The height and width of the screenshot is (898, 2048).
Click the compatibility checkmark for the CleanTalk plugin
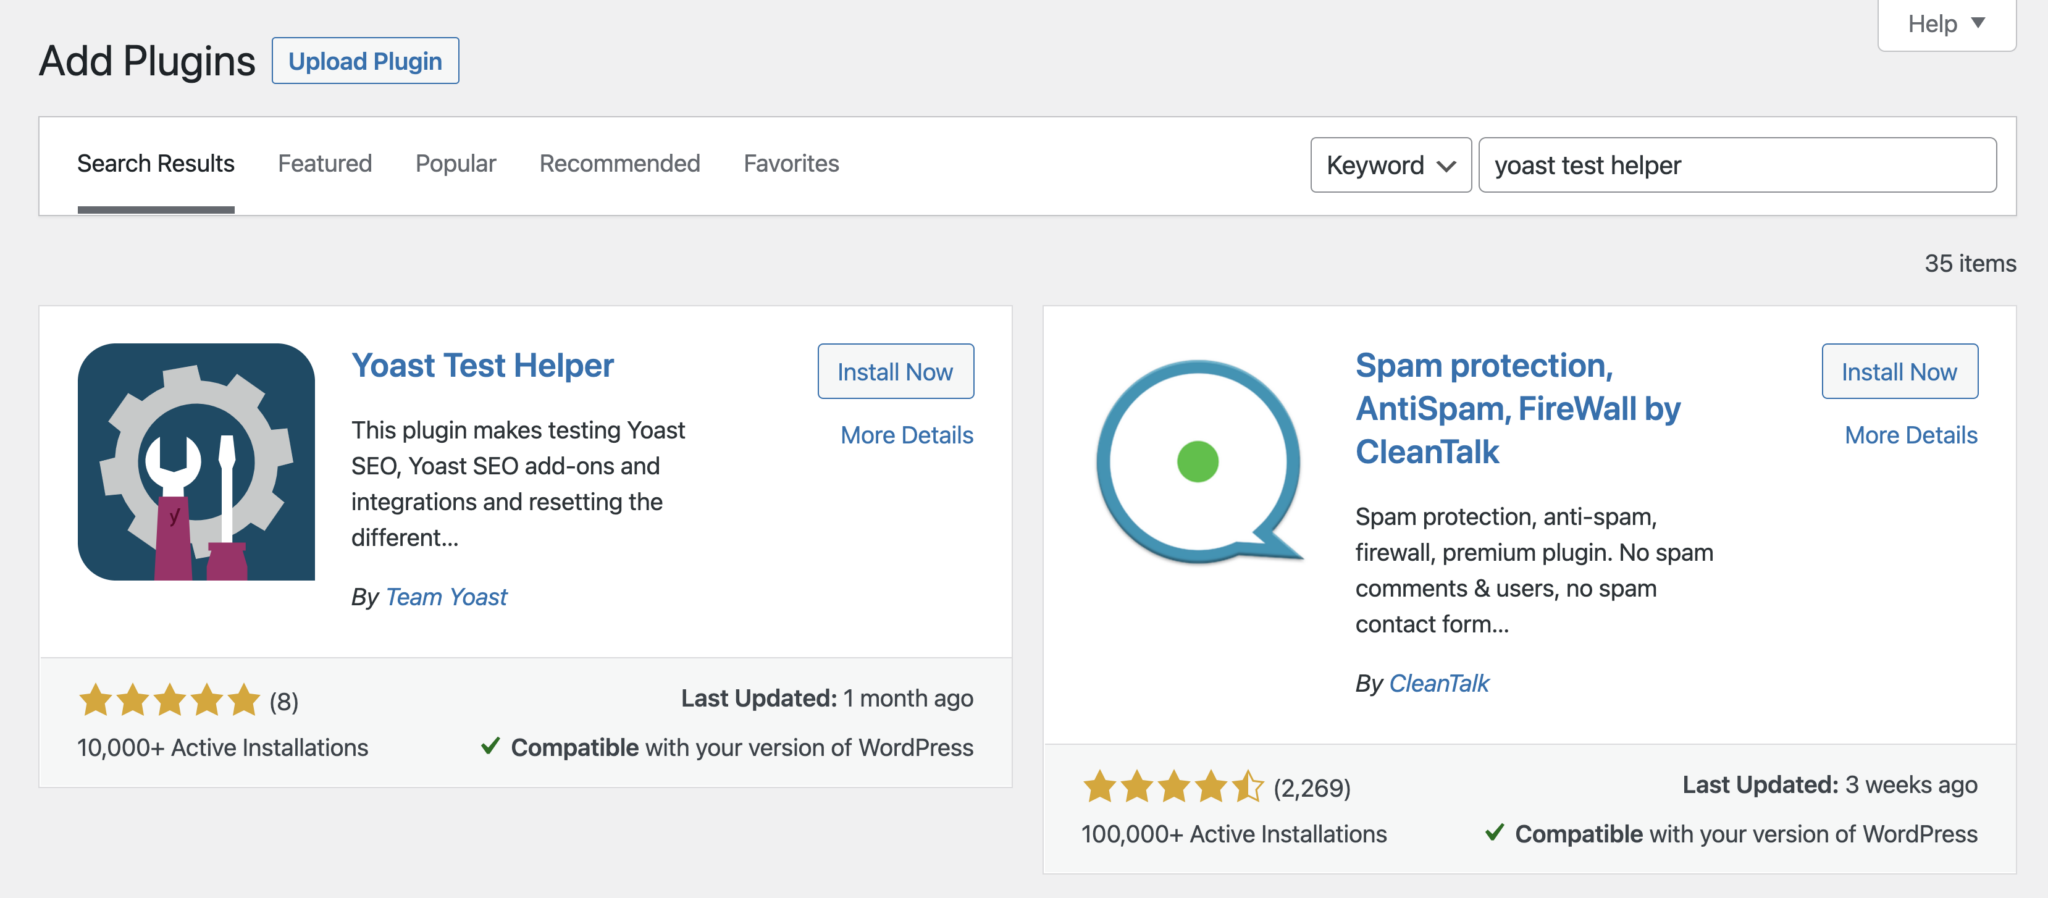click(x=1496, y=833)
